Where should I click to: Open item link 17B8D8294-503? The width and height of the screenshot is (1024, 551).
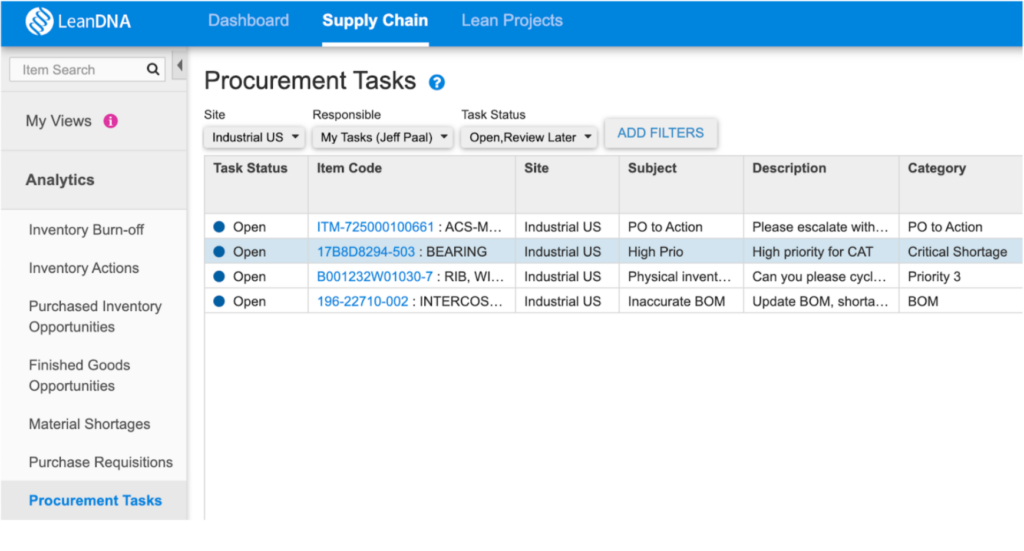(x=366, y=251)
